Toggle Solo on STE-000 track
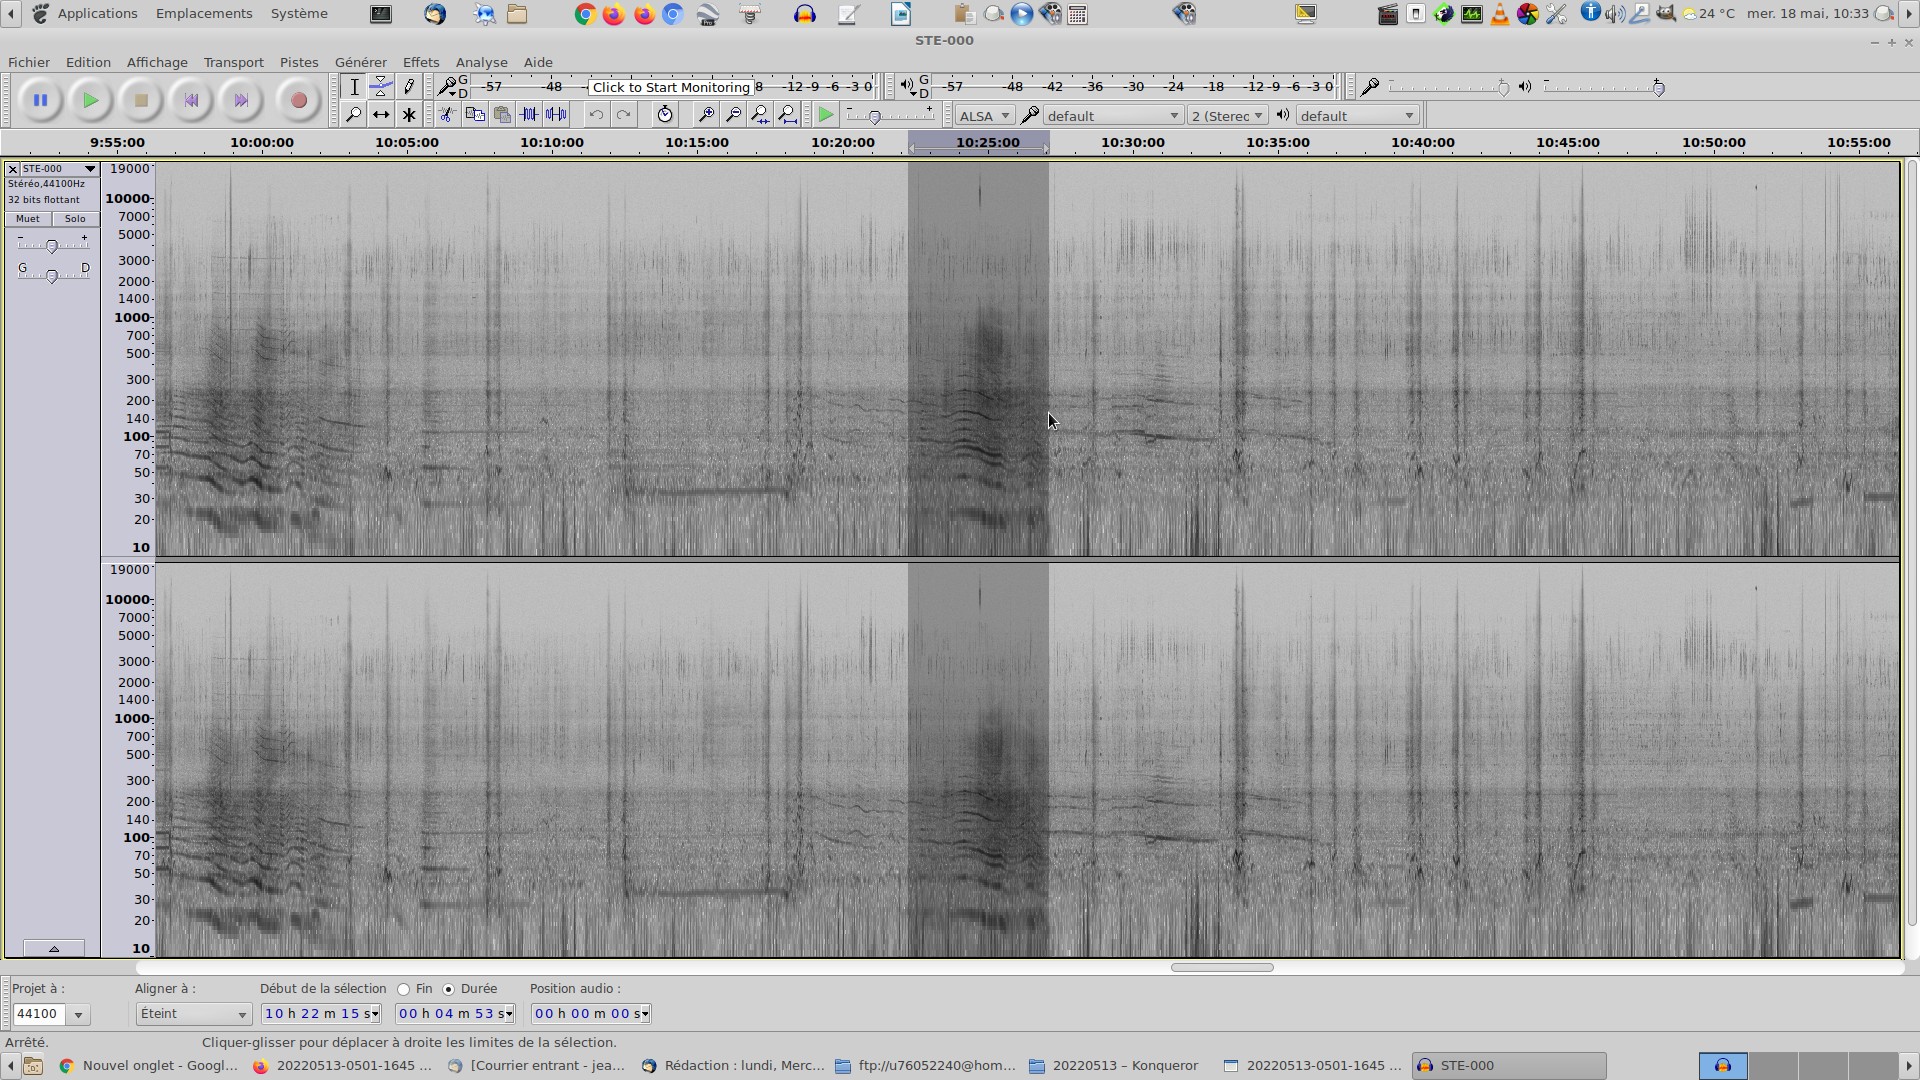This screenshot has width=1920, height=1080. pos(75,219)
